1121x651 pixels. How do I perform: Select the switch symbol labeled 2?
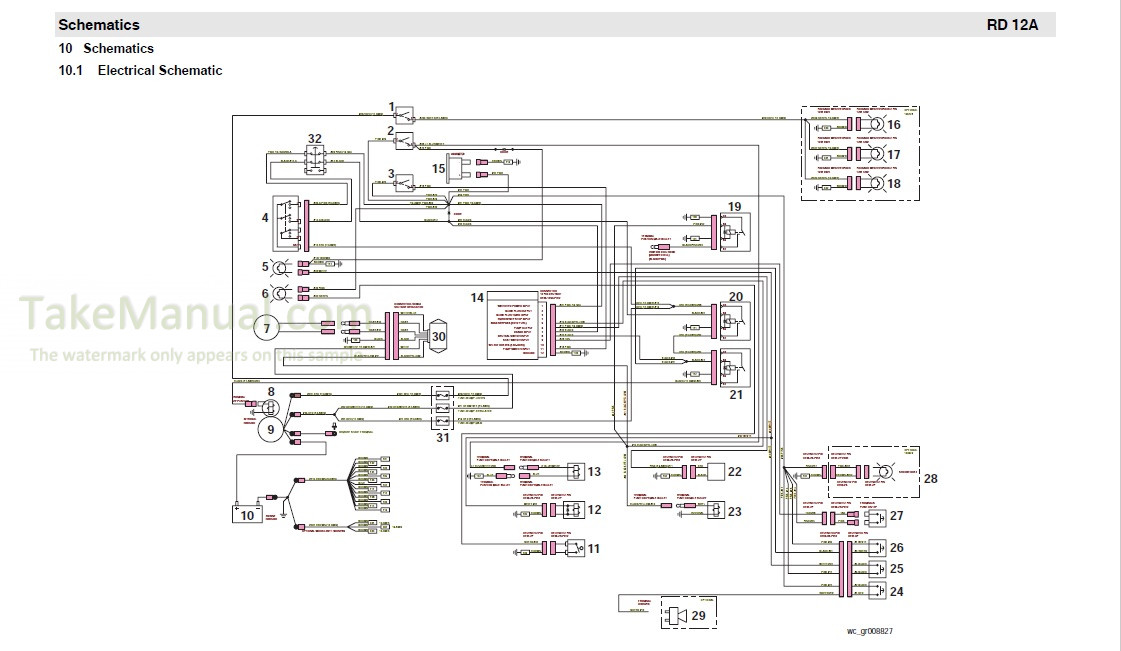pyautogui.click(x=408, y=142)
